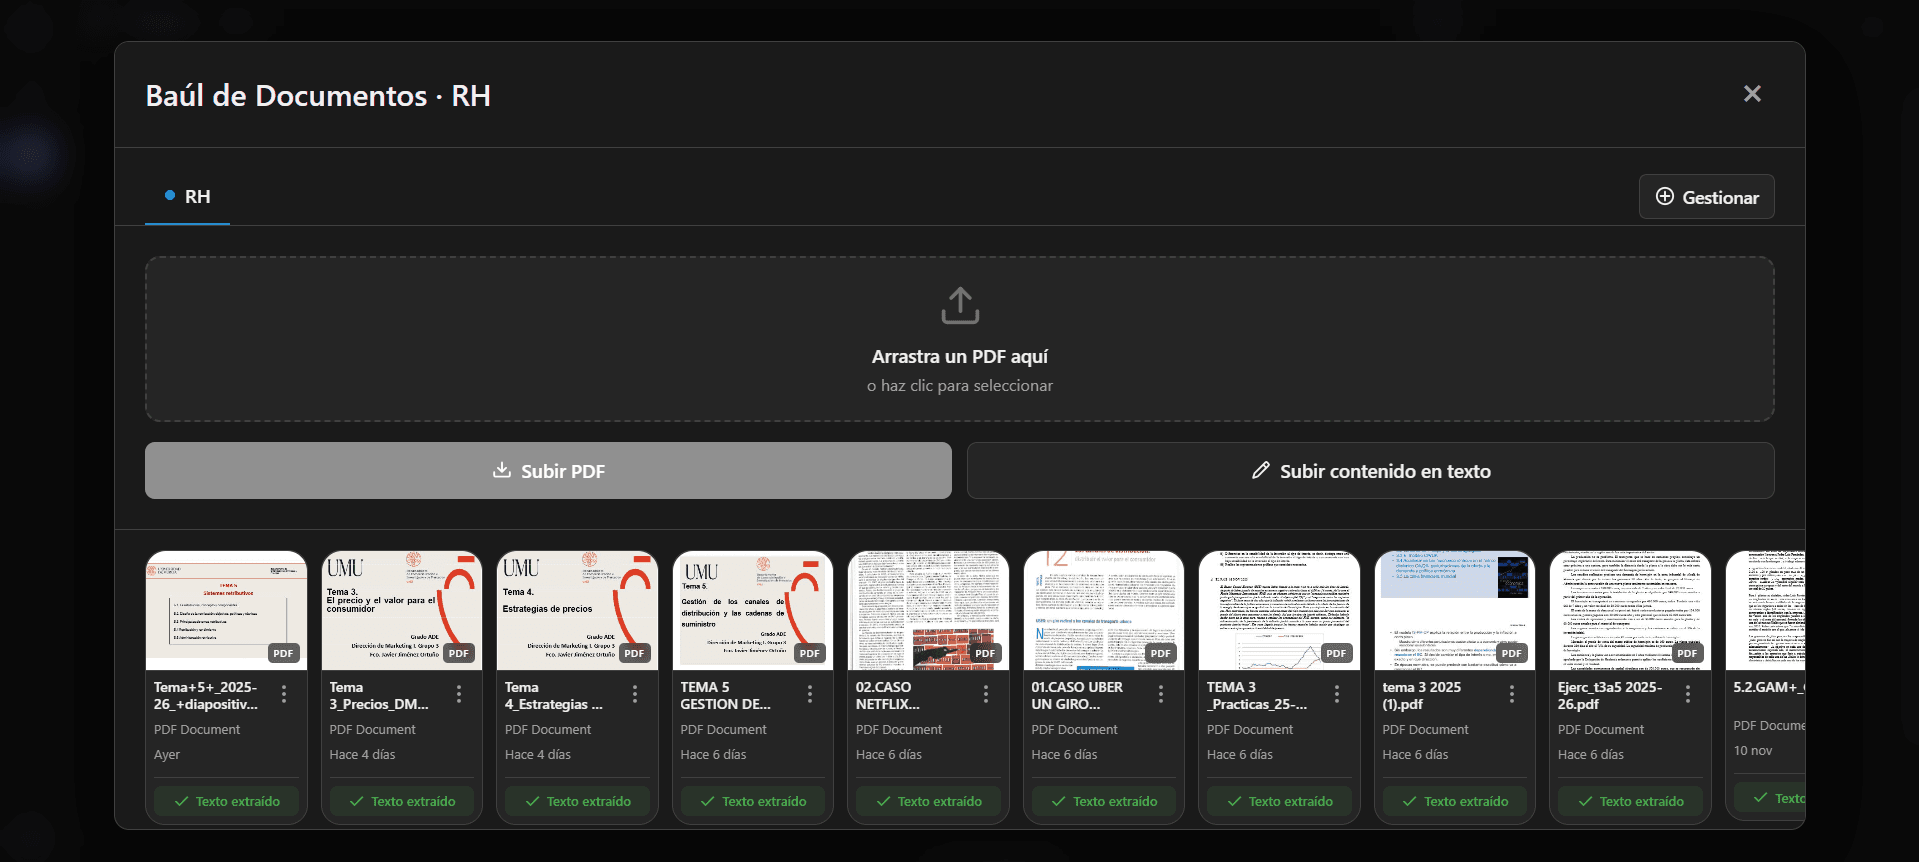Open three-dot menu for 01.CASO UBER document

coord(1161,694)
